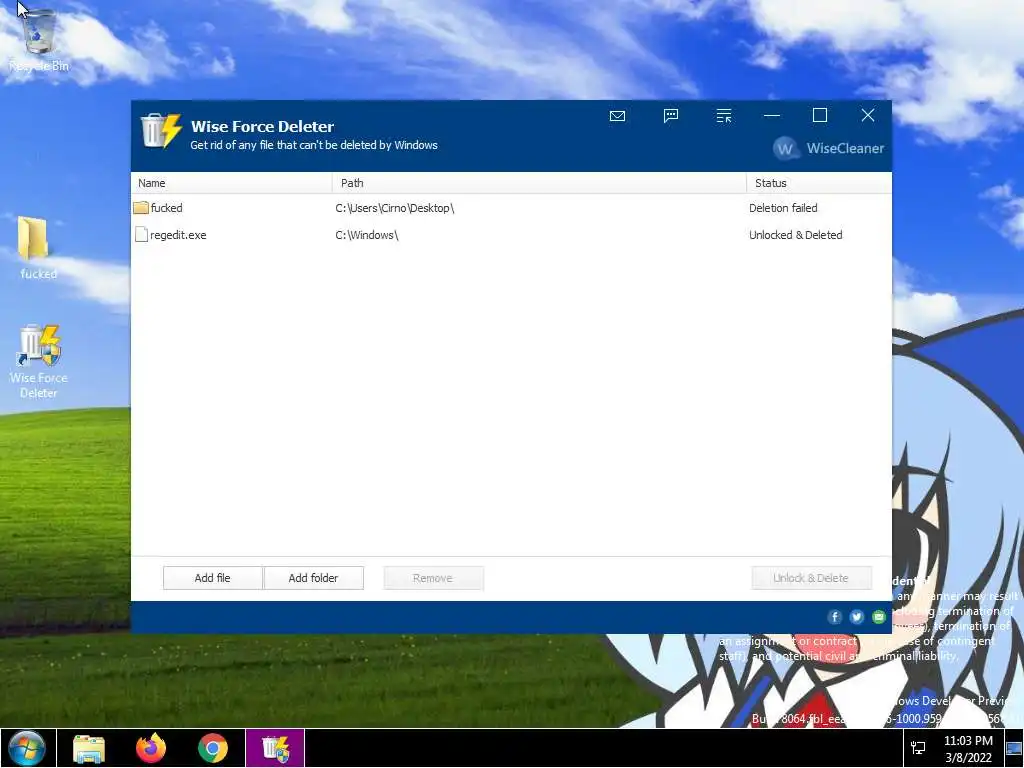Click Wise Force Deleter taskbar button
The width and height of the screenshot is (1024, 768).
pos(275,748)
